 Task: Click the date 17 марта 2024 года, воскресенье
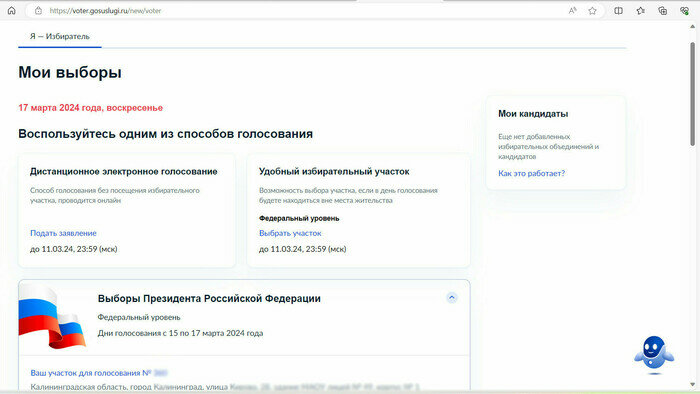pos(91,108)
